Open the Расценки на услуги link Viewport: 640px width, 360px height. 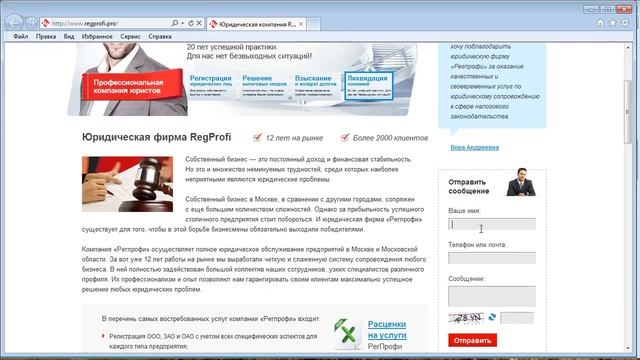click(387, 329)
